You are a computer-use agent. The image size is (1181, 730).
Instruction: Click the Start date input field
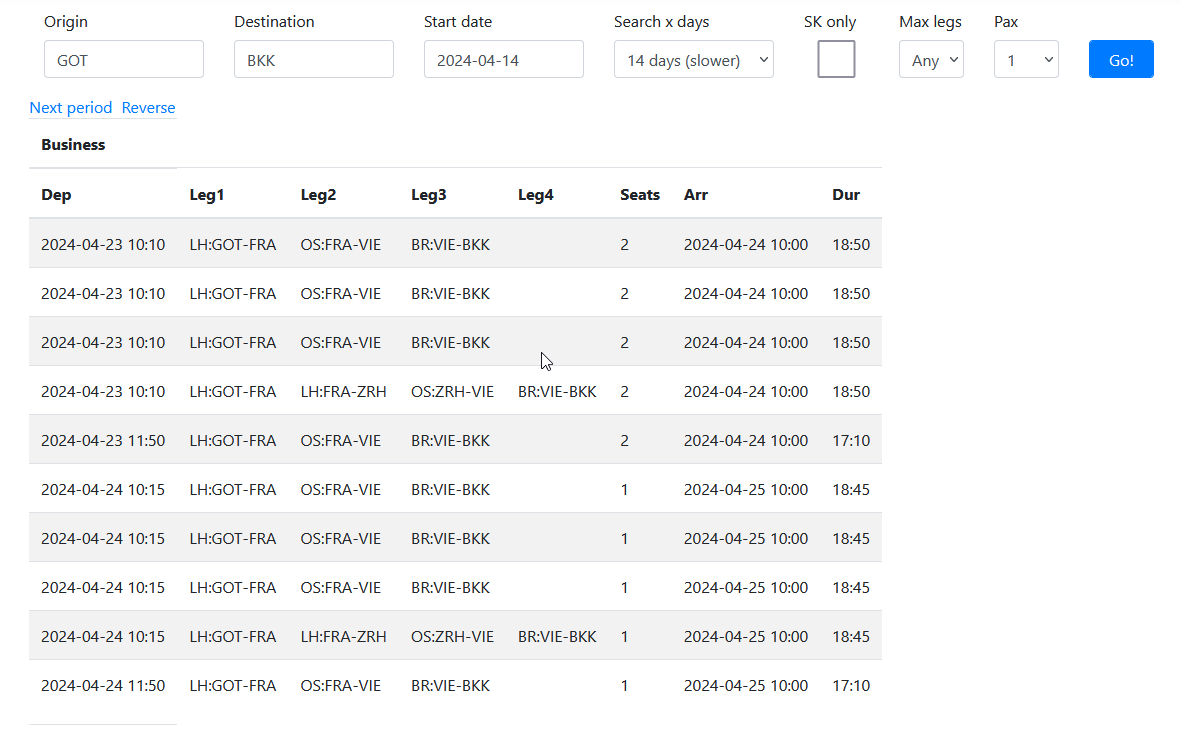(503, 59)
